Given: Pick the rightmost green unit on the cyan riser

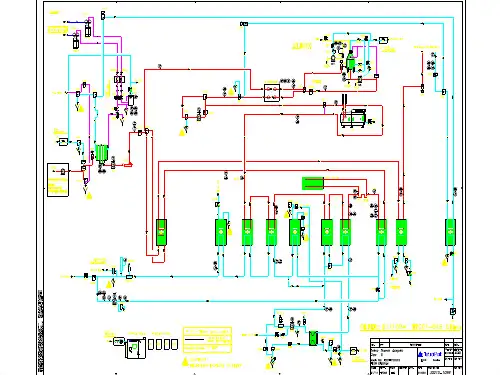Looking at the screenshot, I should 450,232.
